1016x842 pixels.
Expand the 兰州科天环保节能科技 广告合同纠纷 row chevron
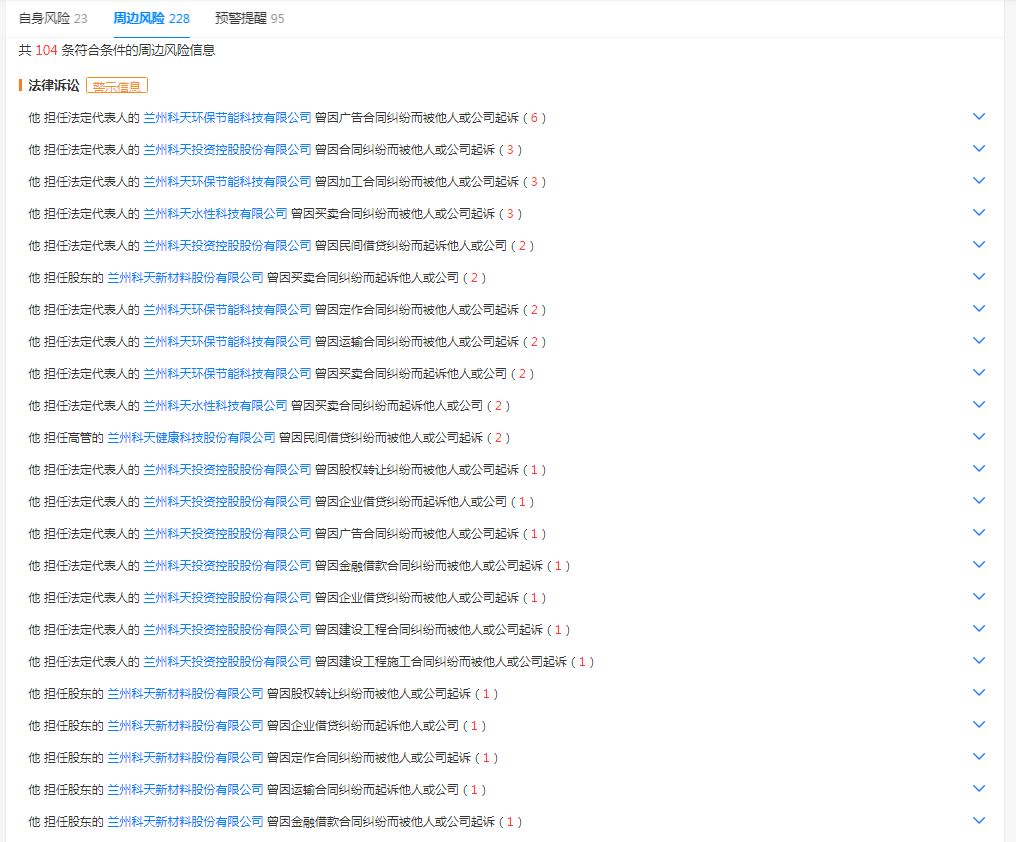click(x=979, y=117)
